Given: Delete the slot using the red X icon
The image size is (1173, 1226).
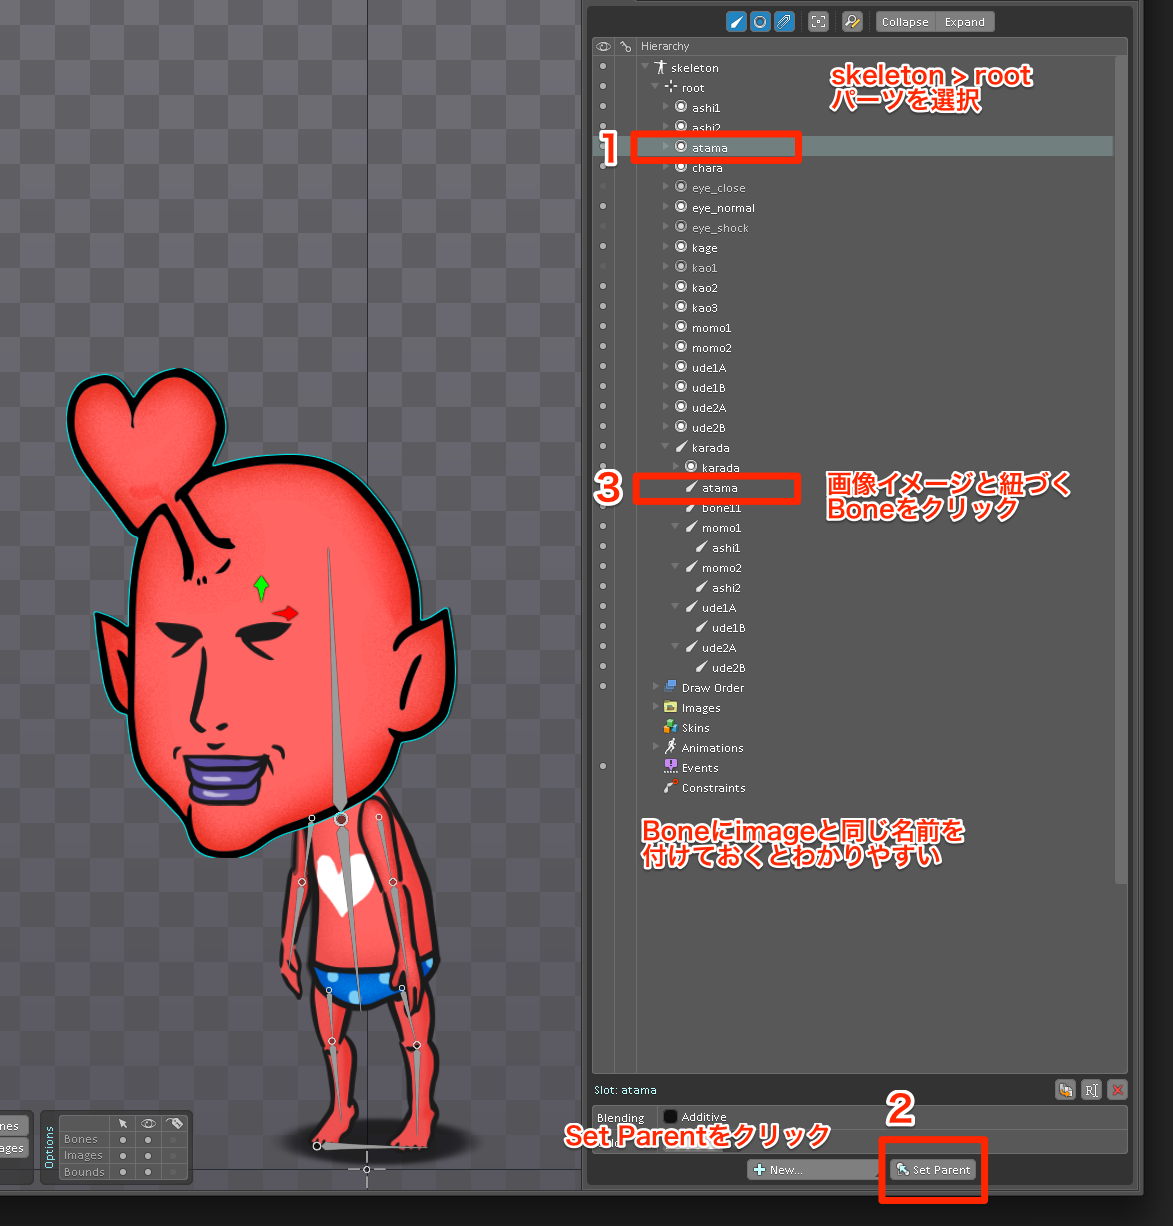Looking at the screenshot, I should 1117,1090.
